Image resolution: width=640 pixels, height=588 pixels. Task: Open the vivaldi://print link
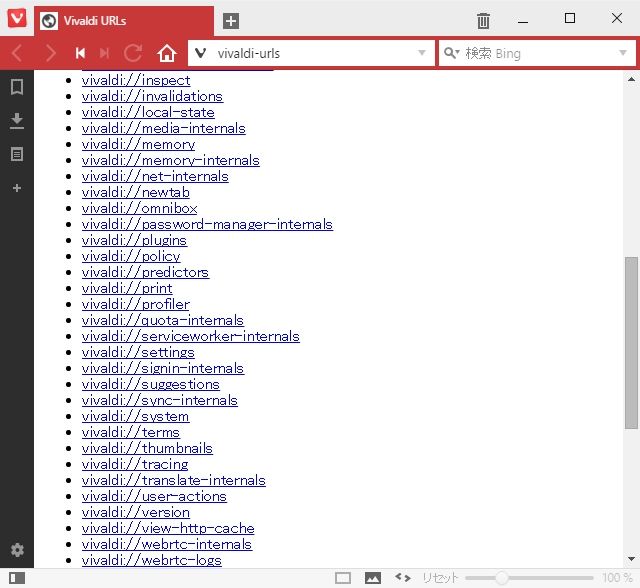[x=127, y=288]
